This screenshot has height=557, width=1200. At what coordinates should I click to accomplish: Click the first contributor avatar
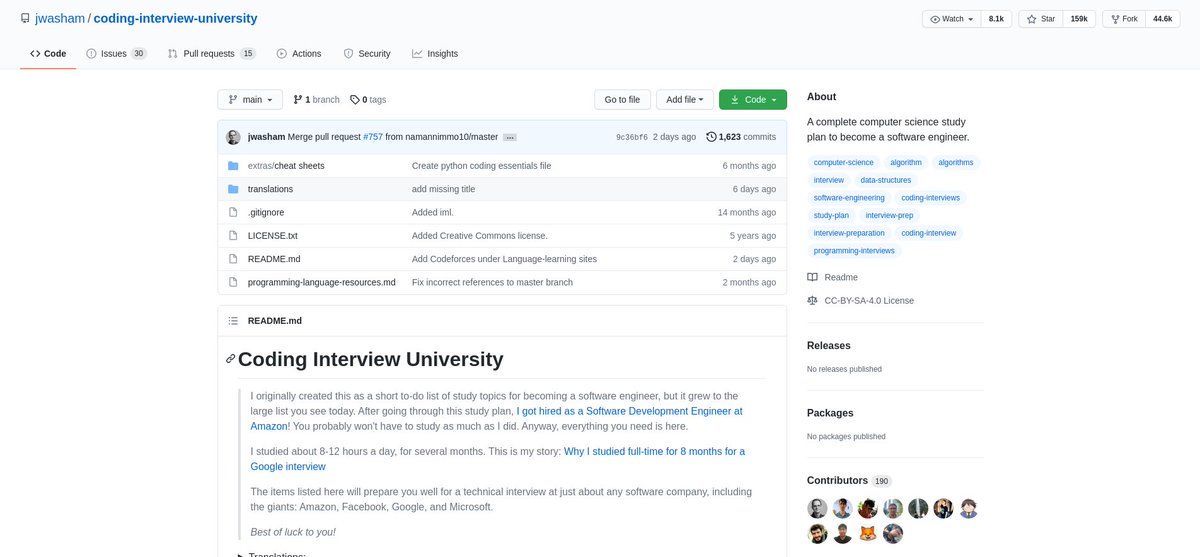click(x=817, y=508)
